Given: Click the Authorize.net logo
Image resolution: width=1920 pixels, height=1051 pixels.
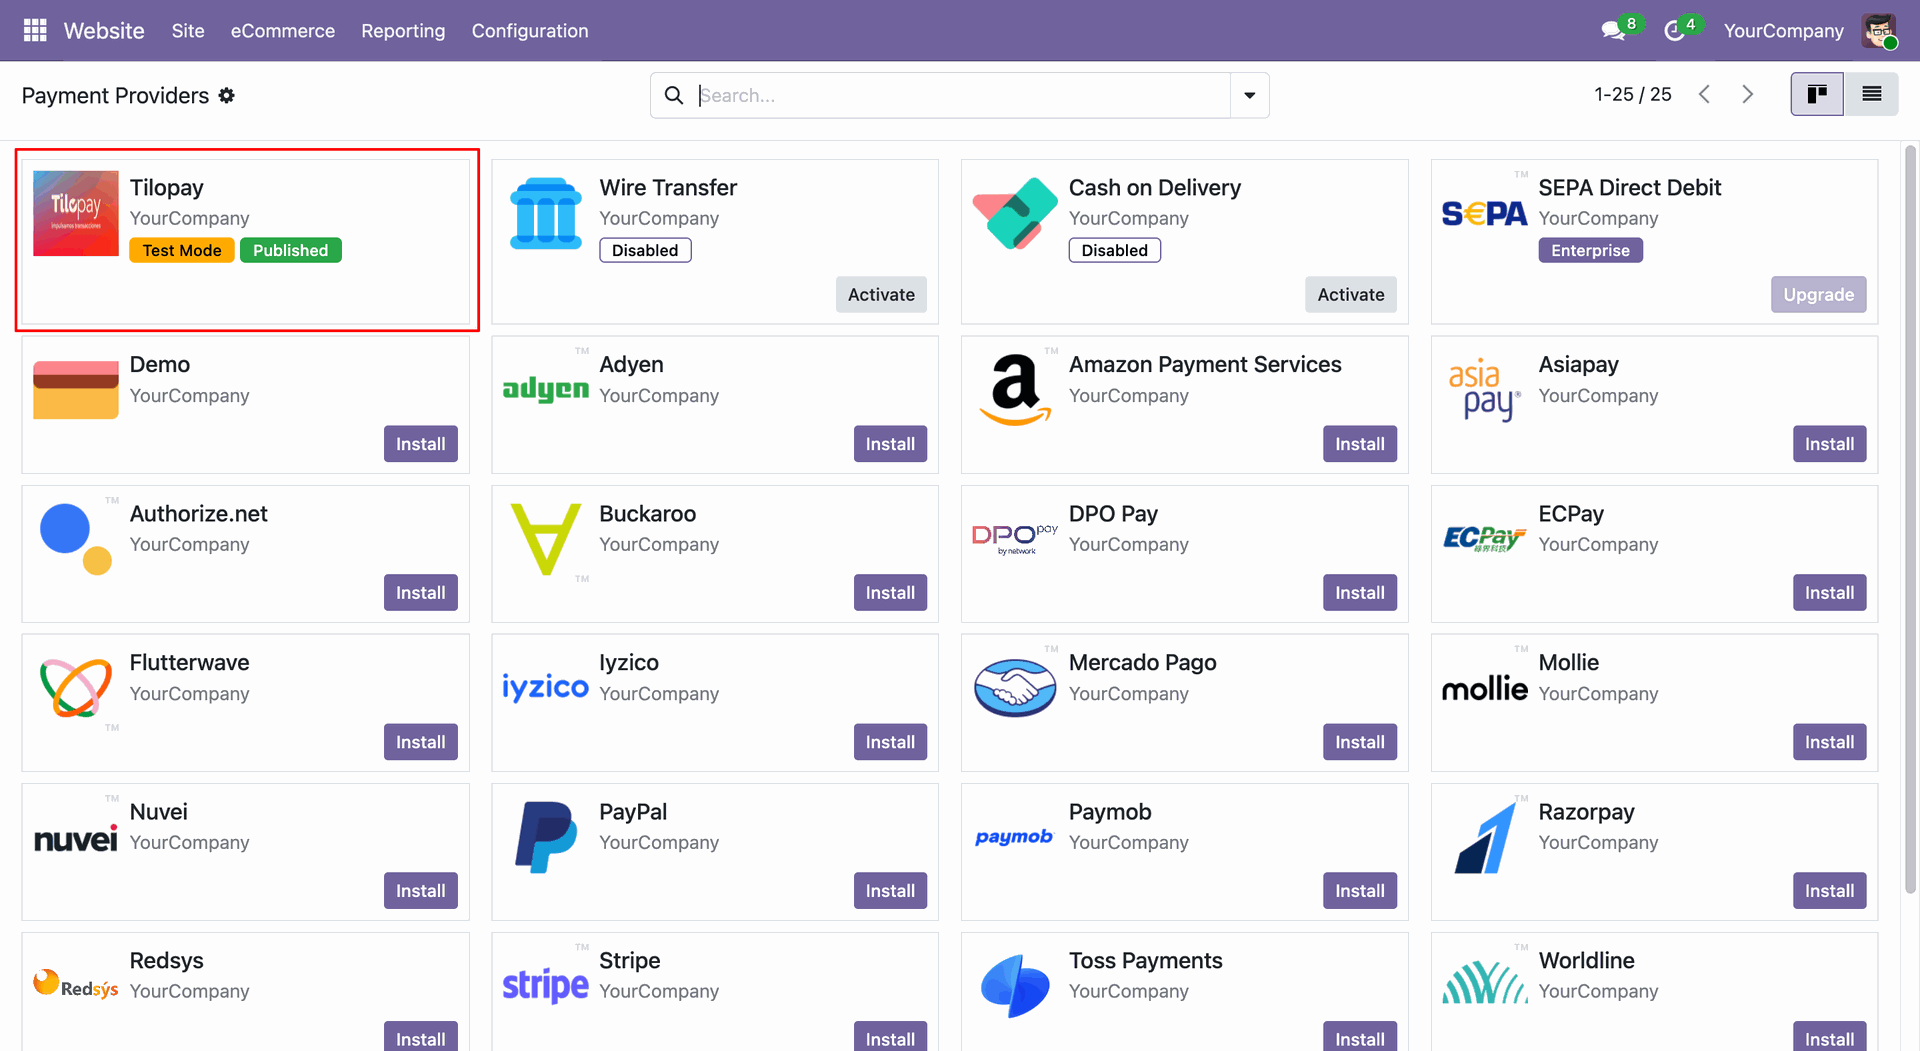Looking at the screenshot, I should click(x=76, y=539).
